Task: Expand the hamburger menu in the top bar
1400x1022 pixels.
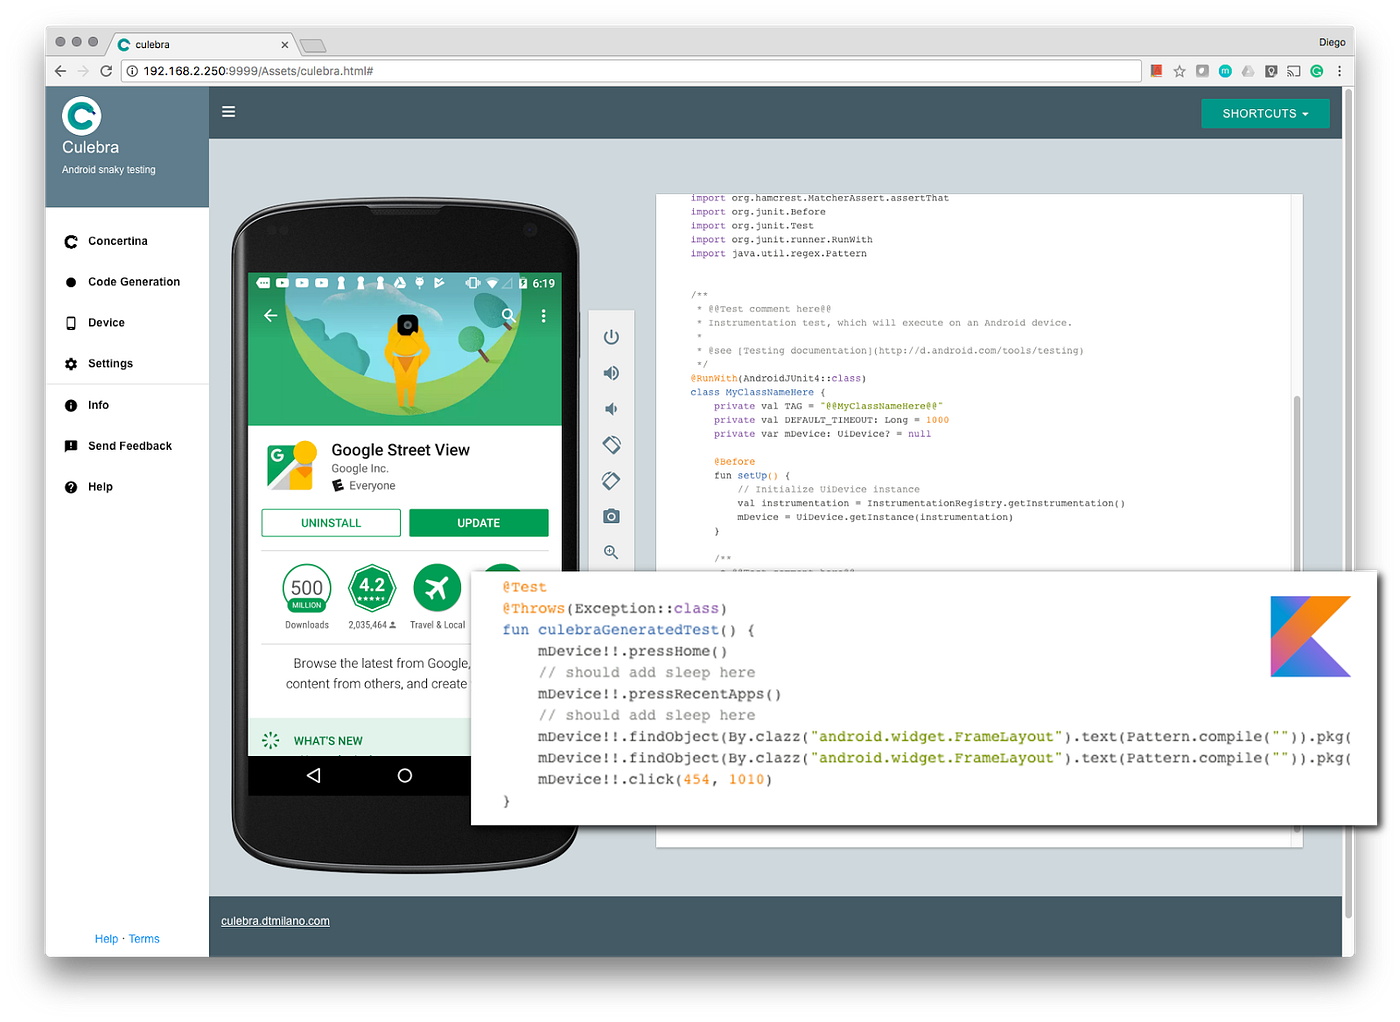Action: (228, 111)
